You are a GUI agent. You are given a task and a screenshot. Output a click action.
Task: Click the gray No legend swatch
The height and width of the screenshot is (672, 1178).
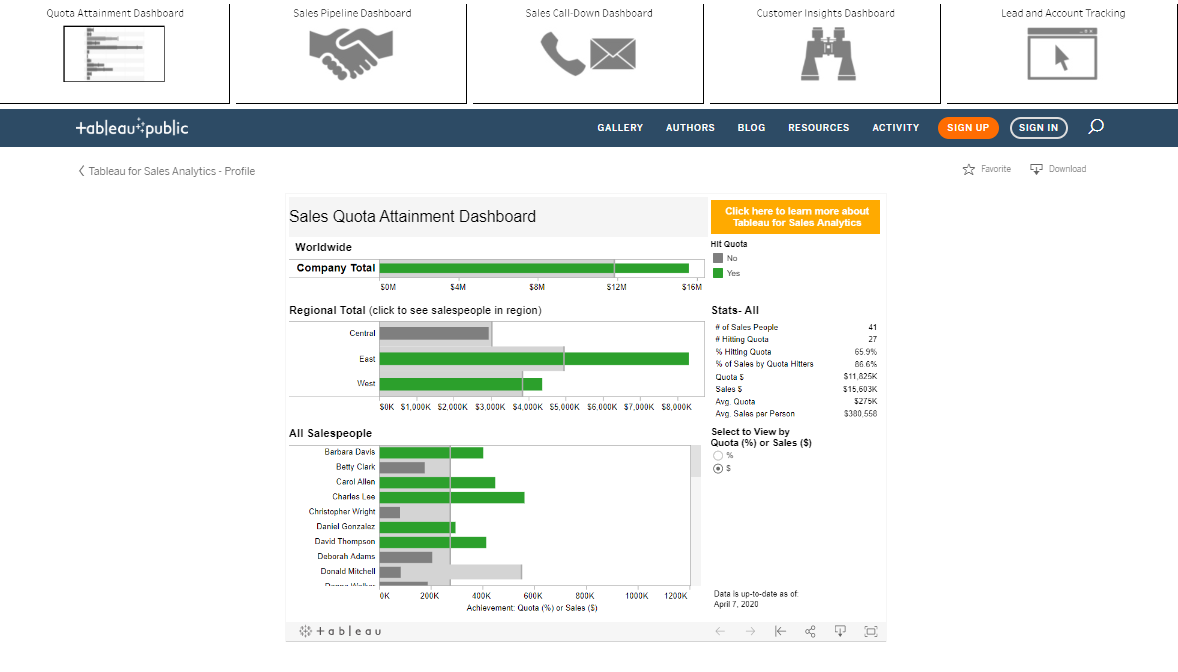(718, 258)
